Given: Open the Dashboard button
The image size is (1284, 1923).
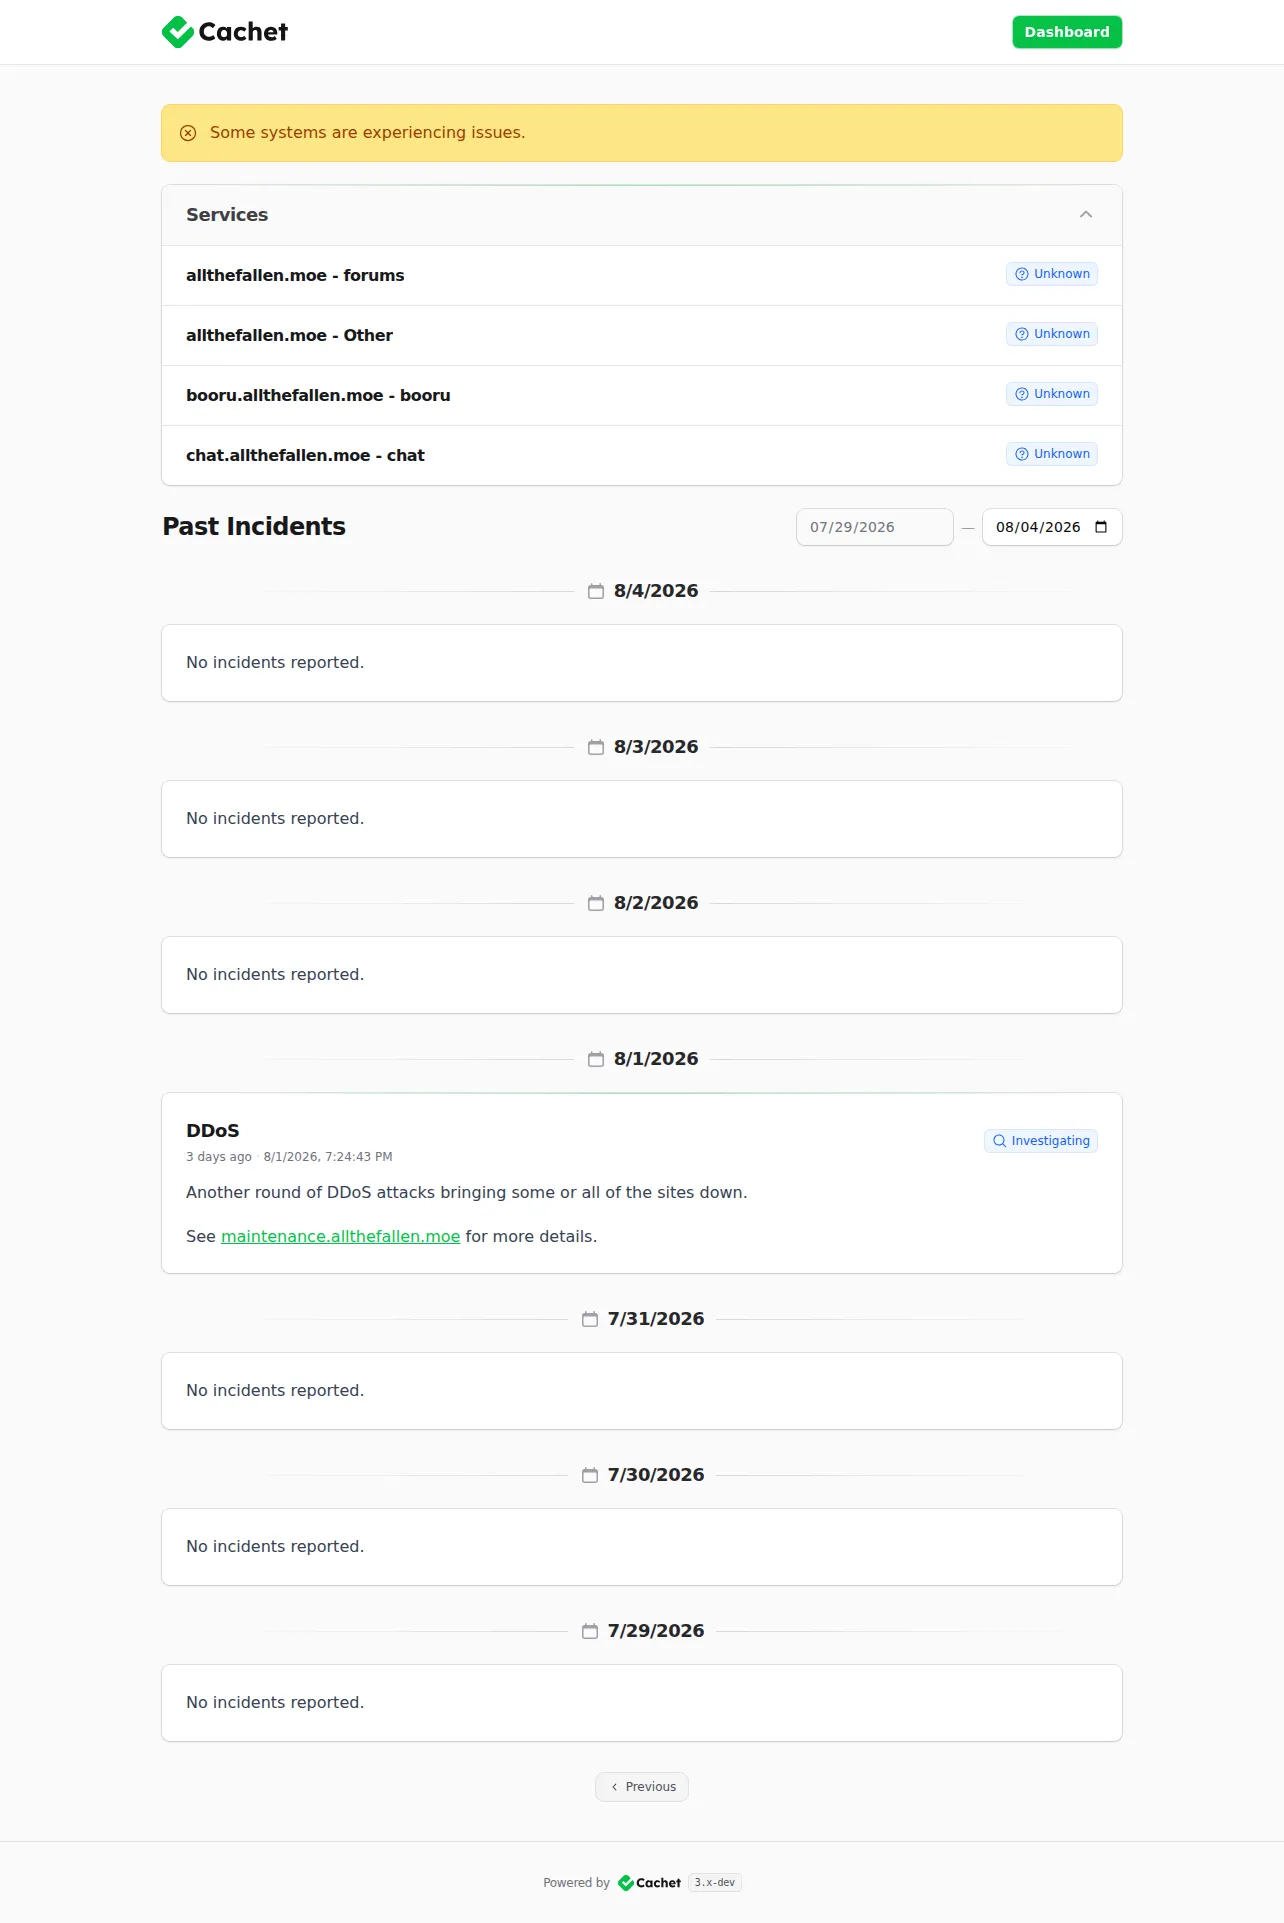Looking at the screenshot, I should coord(1067,32).
